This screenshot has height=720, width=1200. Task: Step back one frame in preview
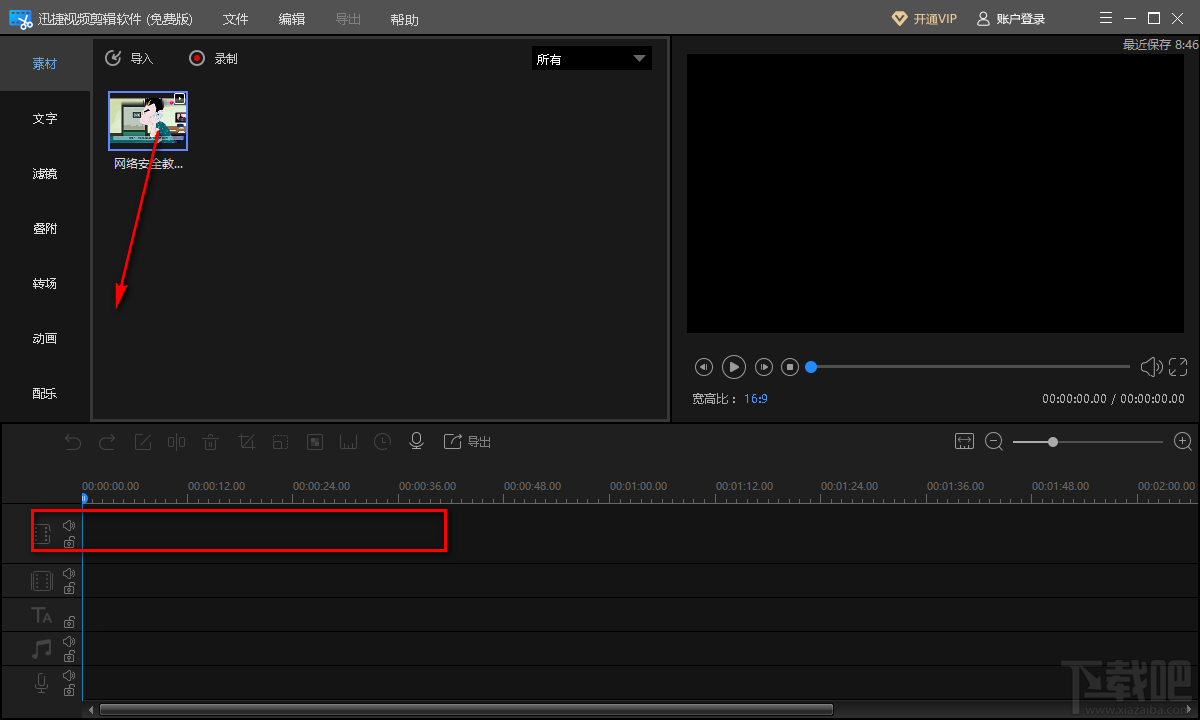(x=704, y=367)
